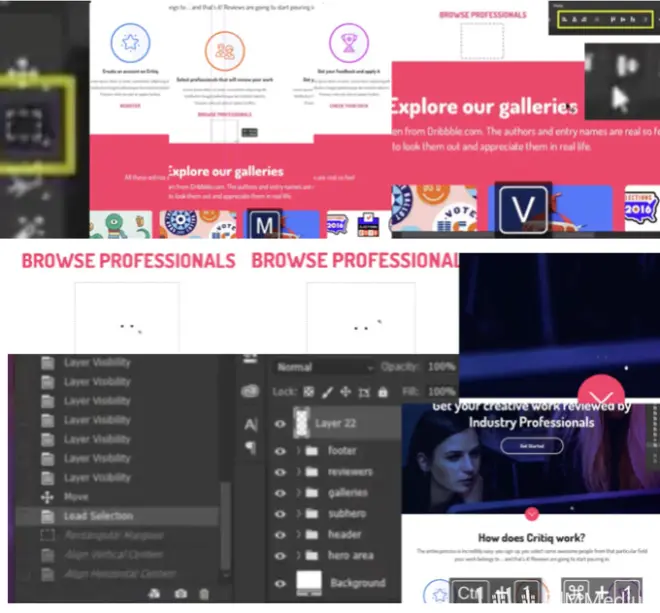Viewport: 660px width, 613px height.
Task: Select the Background layer name
Action: tap(358, 583)
